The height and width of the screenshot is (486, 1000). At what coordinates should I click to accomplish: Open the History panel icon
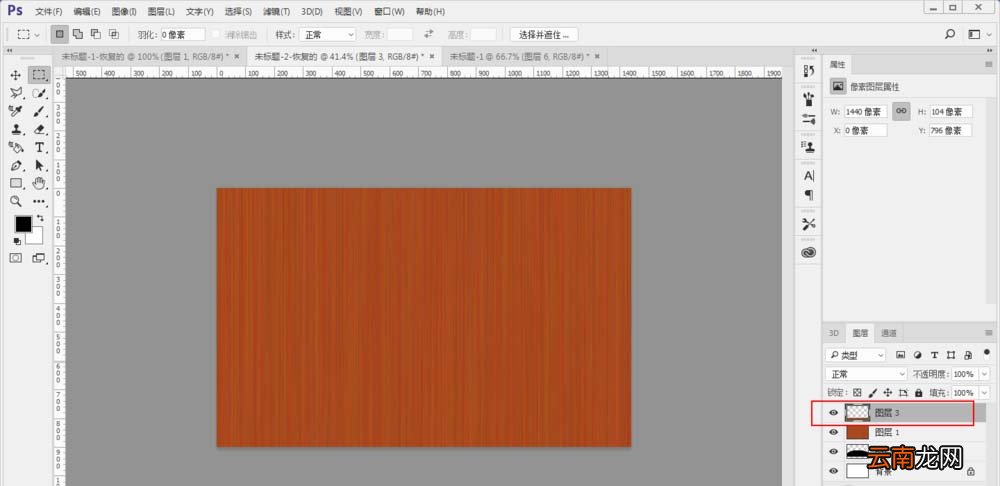(x=809, y=71)
